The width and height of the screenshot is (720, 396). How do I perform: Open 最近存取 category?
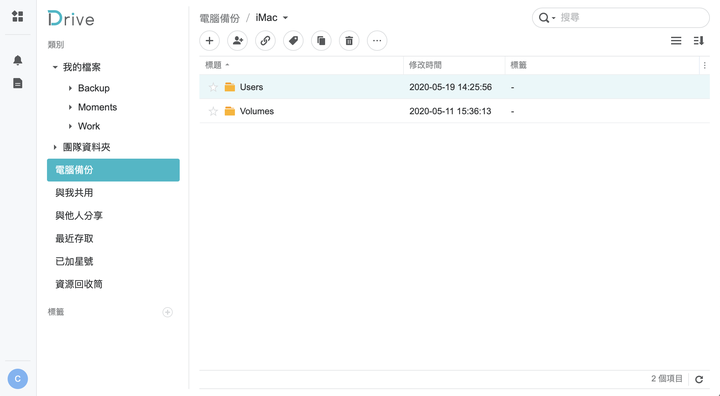[x=74, y=238]
